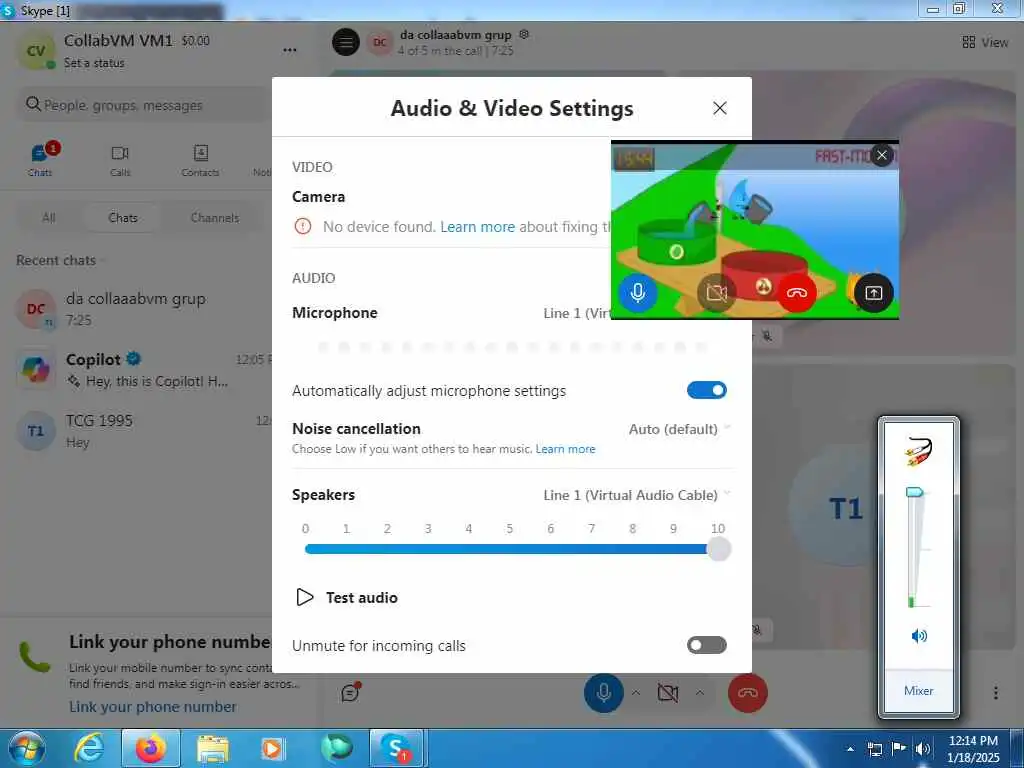
Task: Select the Channels filter pill
Action: click(215, 218)
